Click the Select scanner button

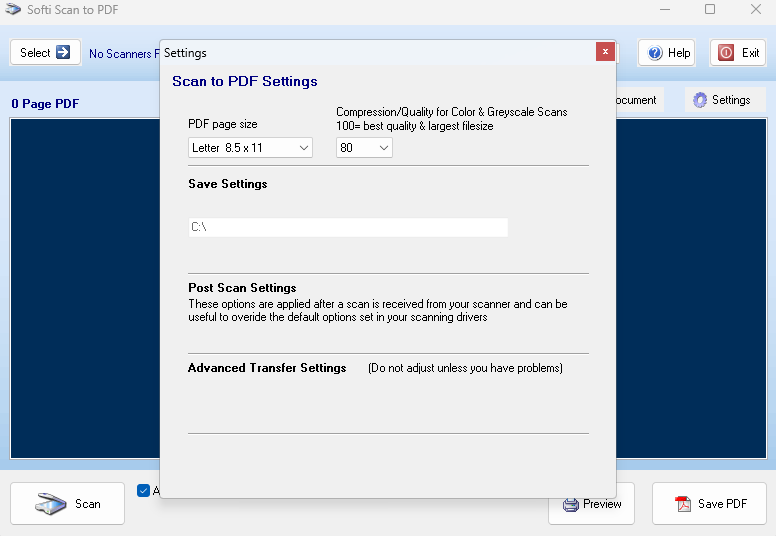[x=46, y=52]
